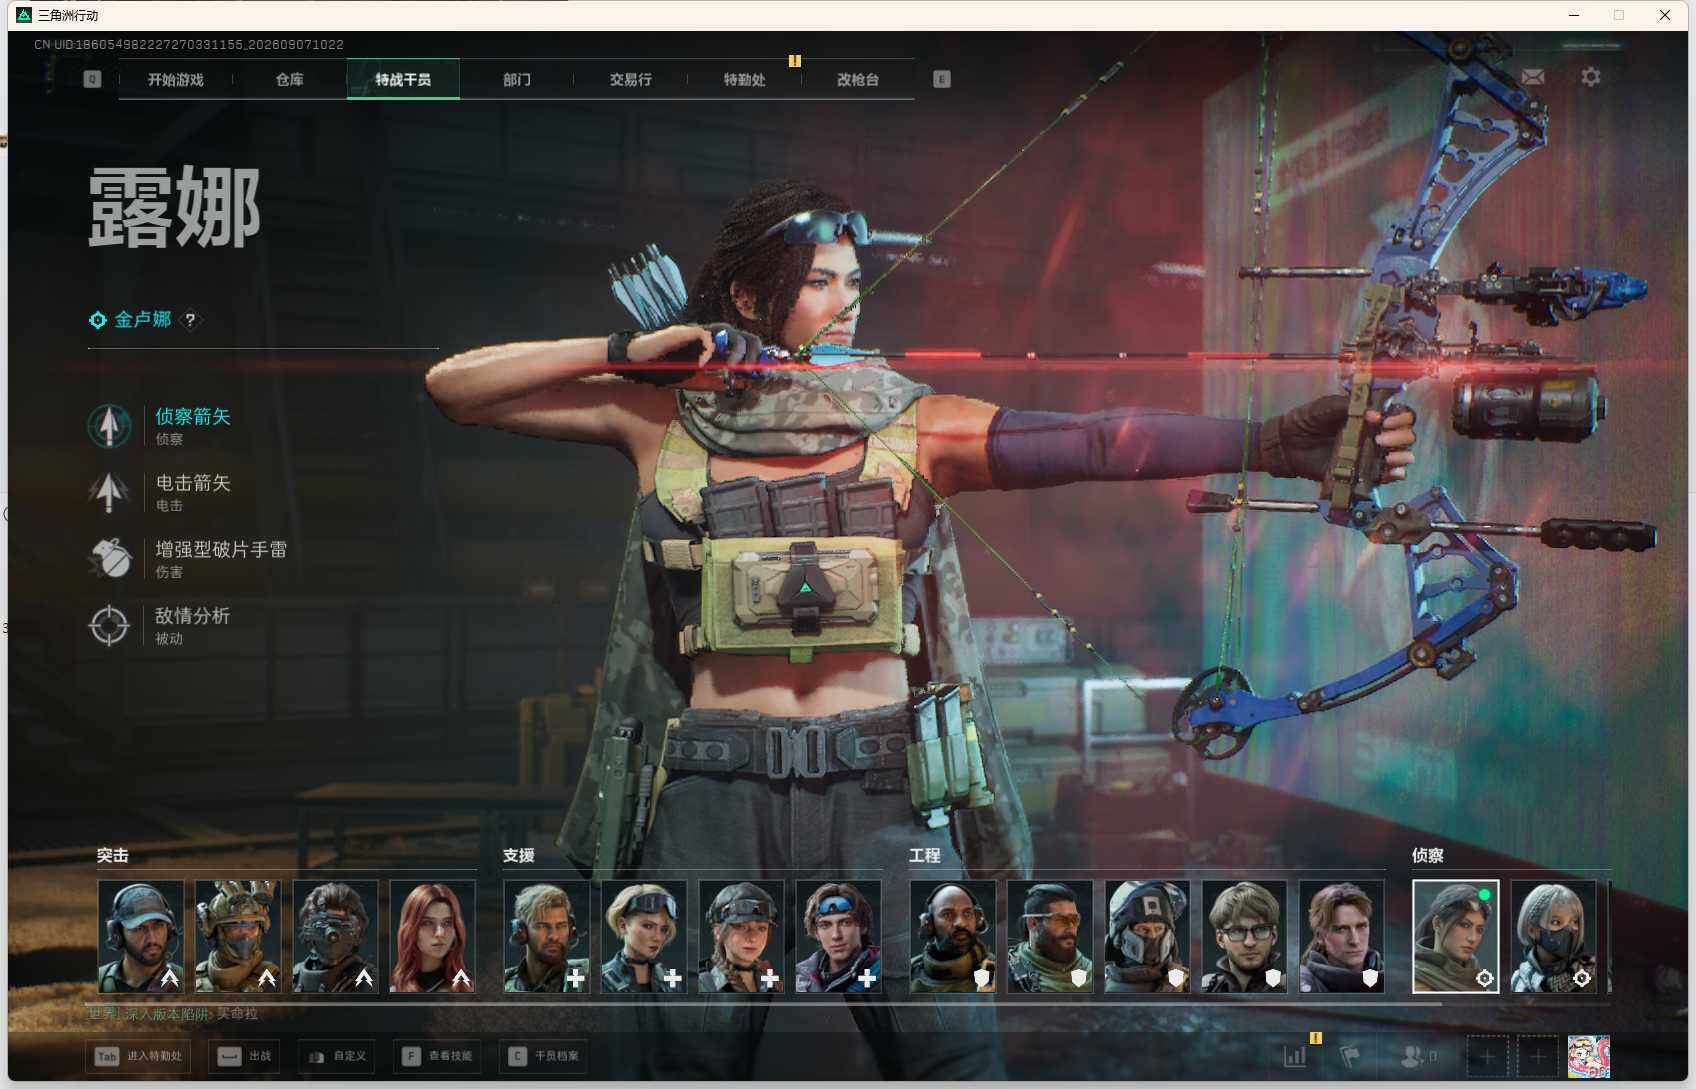The width and height of the screenshot is (1696, 1089).
Task: Click the E next-tab key icon
Action: coord(942,79)
